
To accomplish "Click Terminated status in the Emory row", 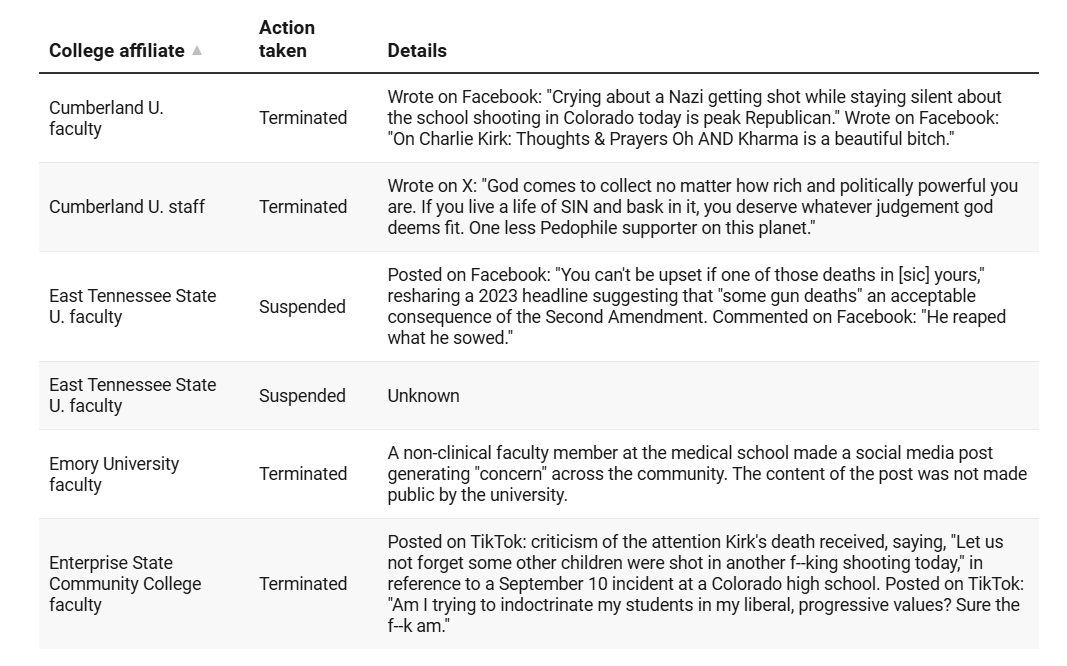I will pyautogui.click(x=303, y=473).
